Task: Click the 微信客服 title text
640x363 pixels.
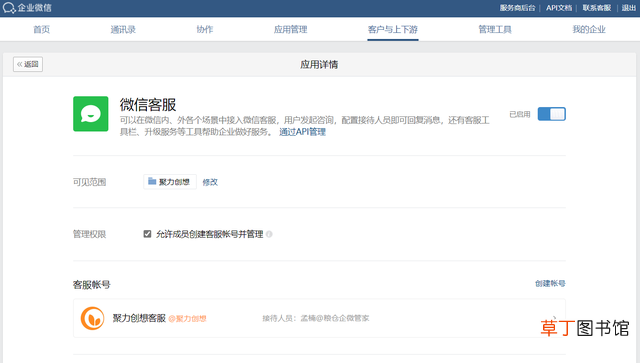Action: click(148, 105)
